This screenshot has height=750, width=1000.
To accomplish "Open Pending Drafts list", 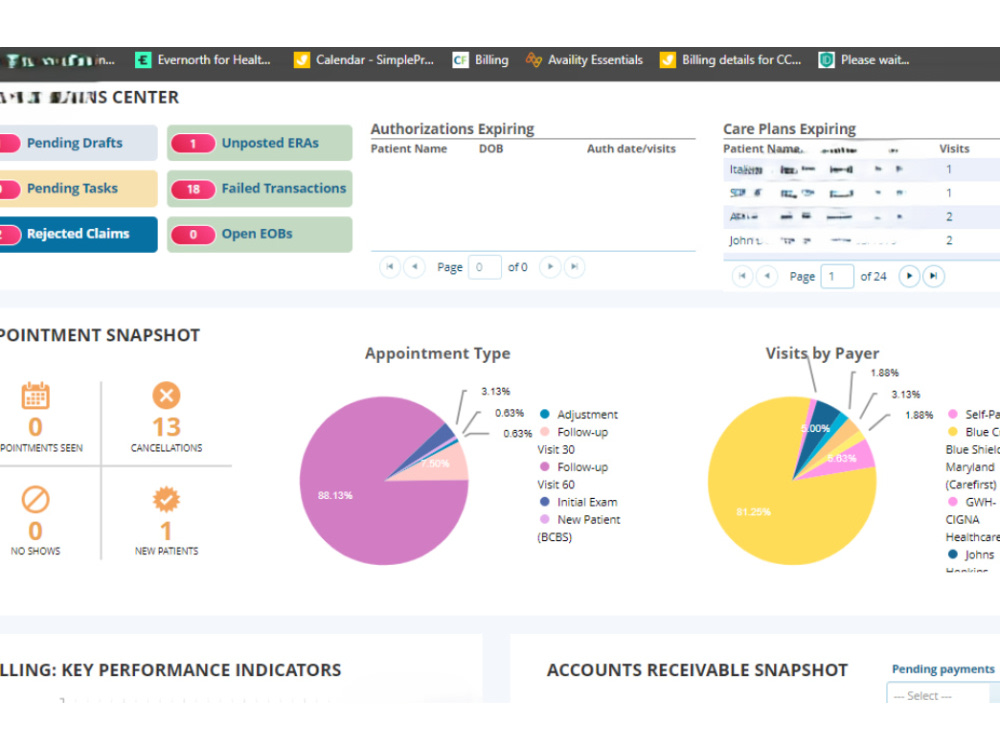I will coord(78,143).
